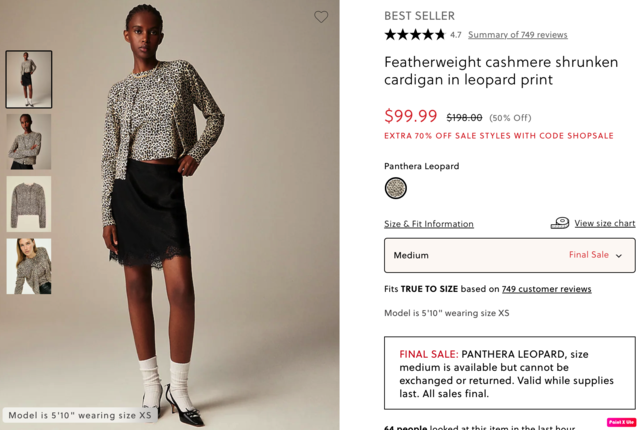
Task: Open the 749 customer reviews link
Action: coord(546,289)
